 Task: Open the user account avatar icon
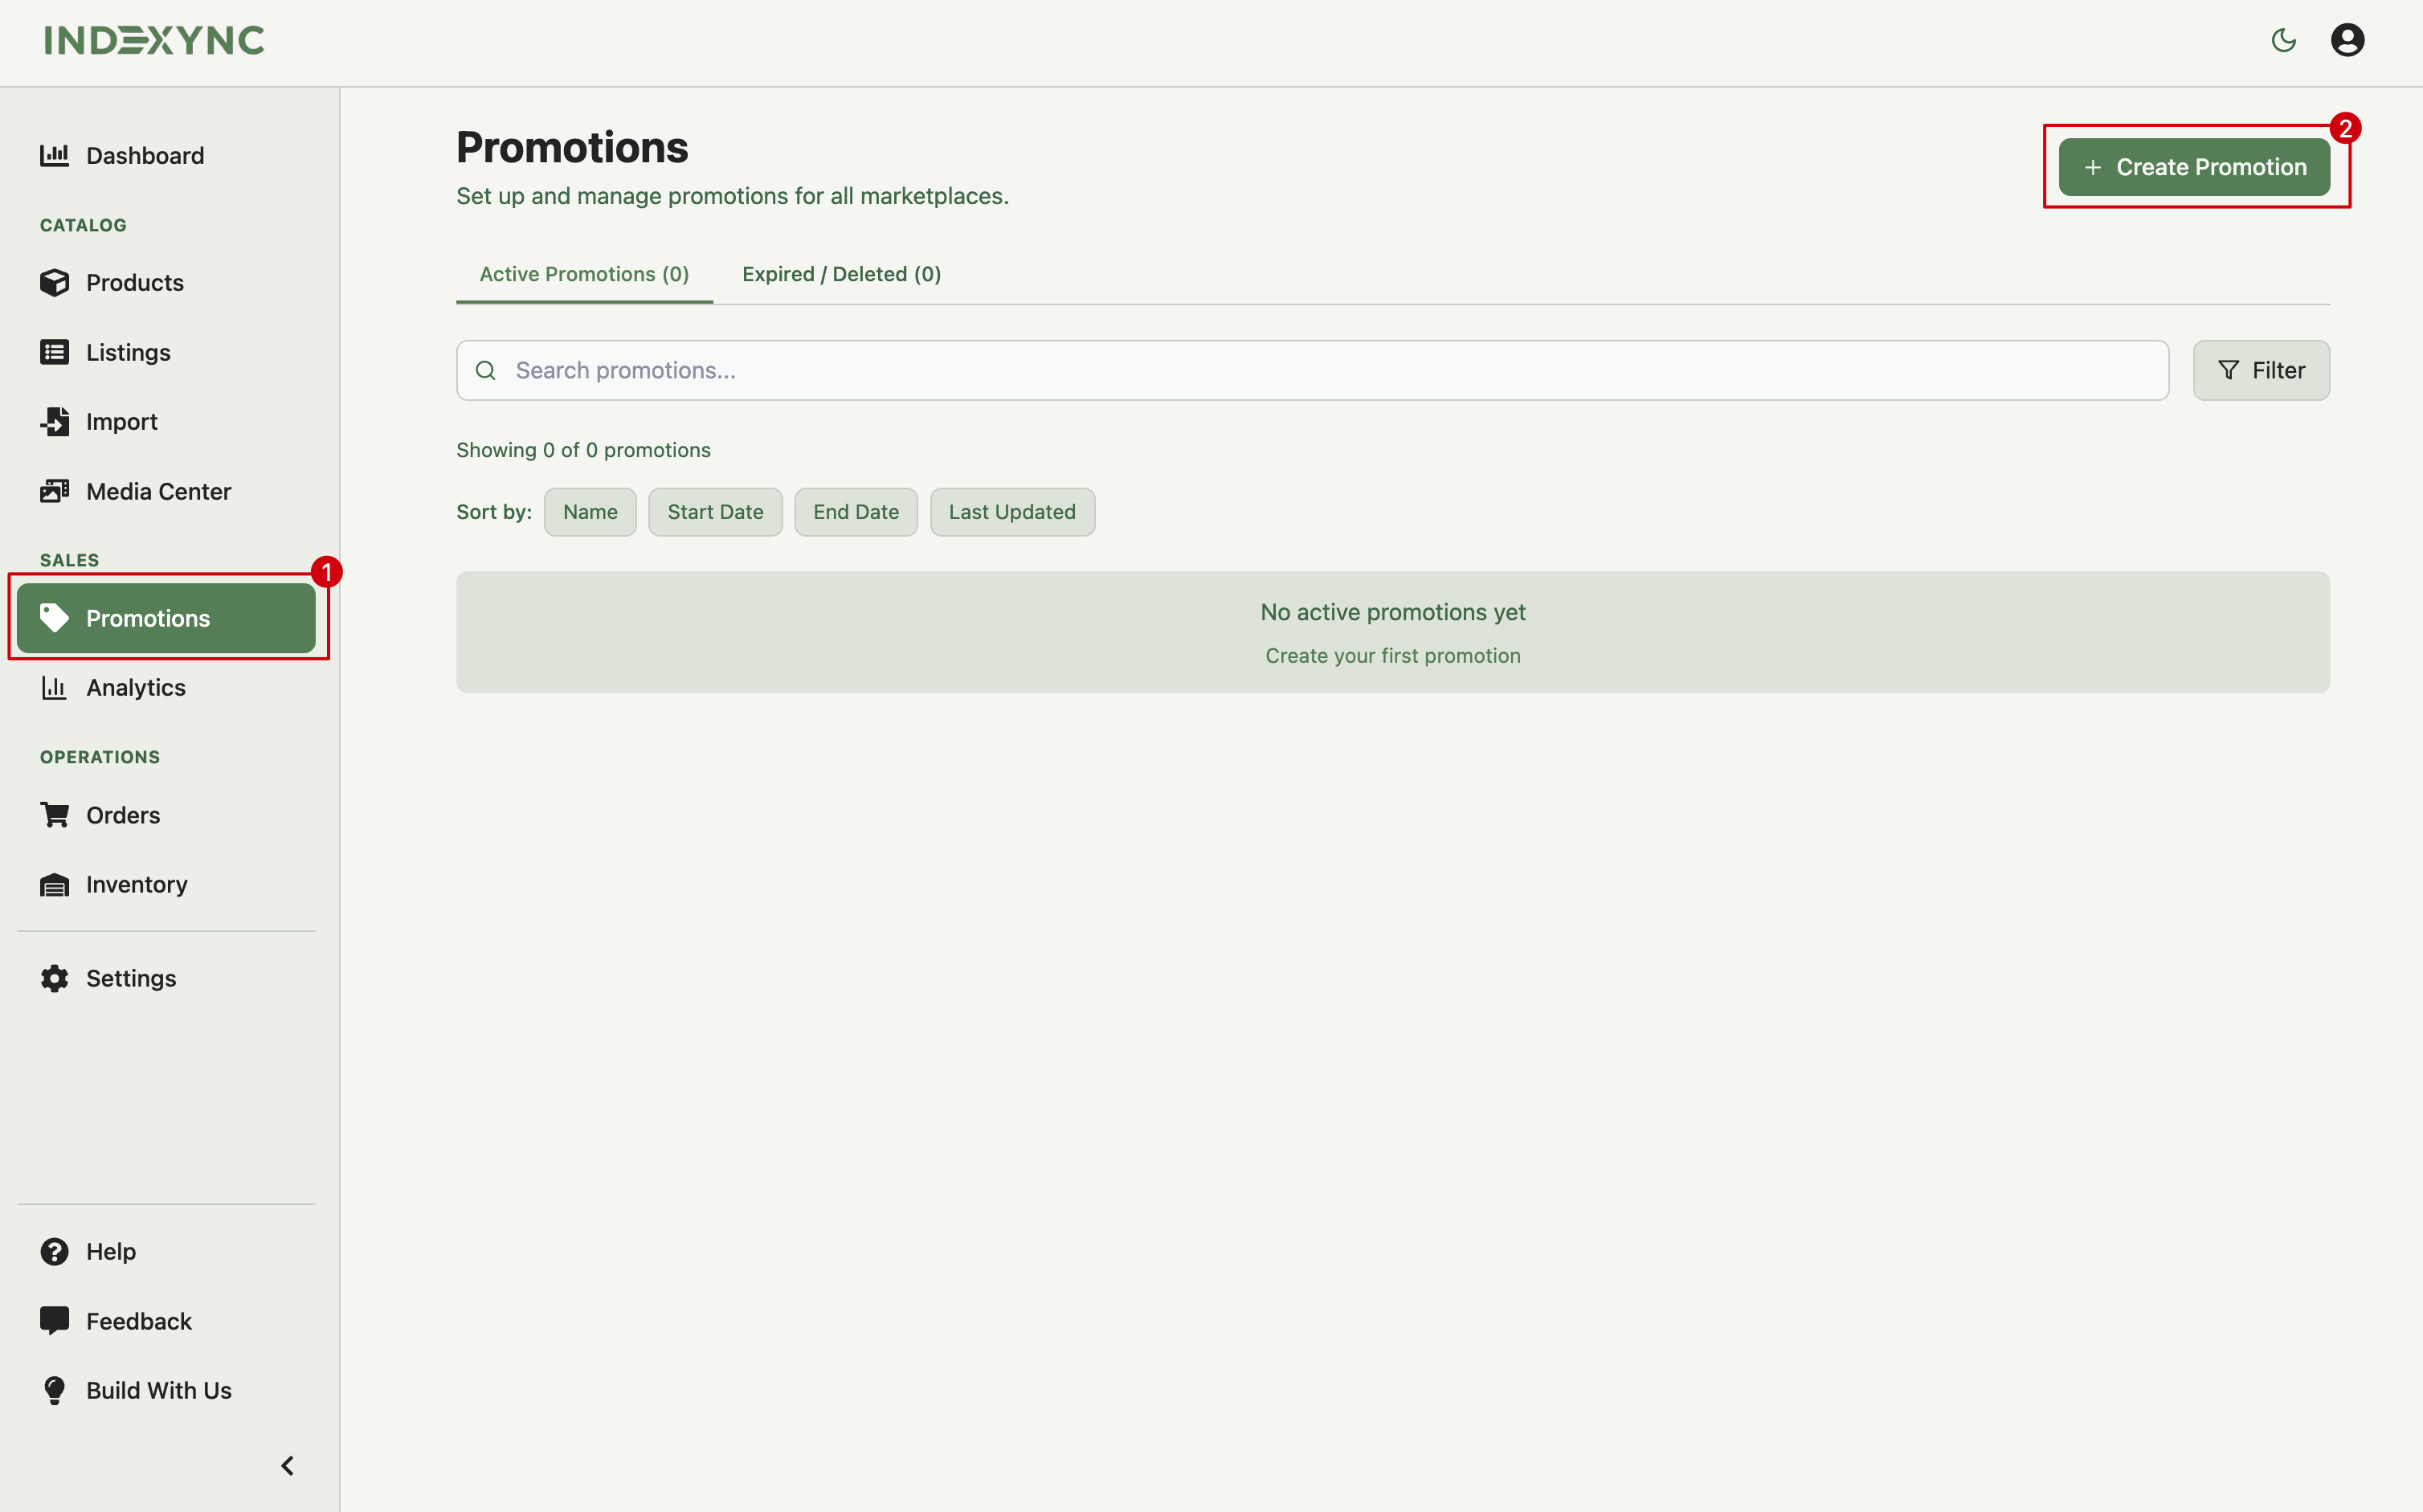[x=2347, y=40]
